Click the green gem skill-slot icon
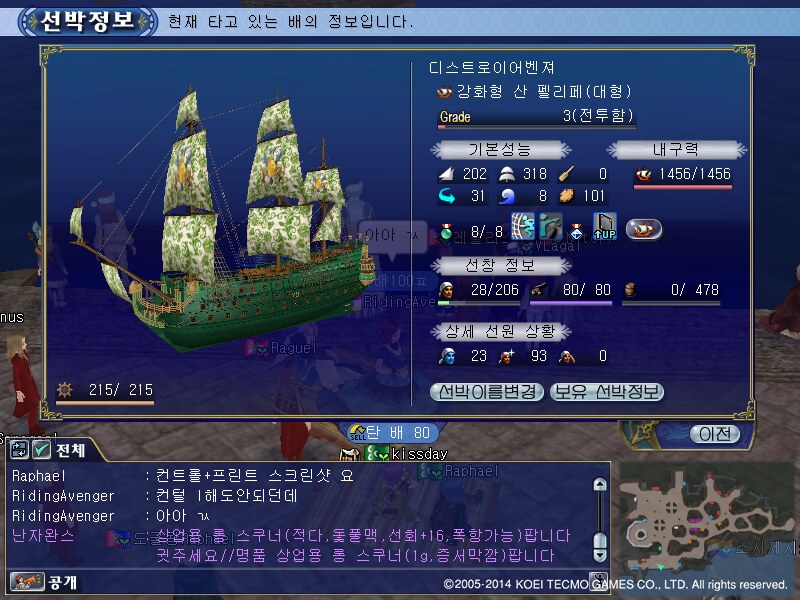 tap(446, 232)
